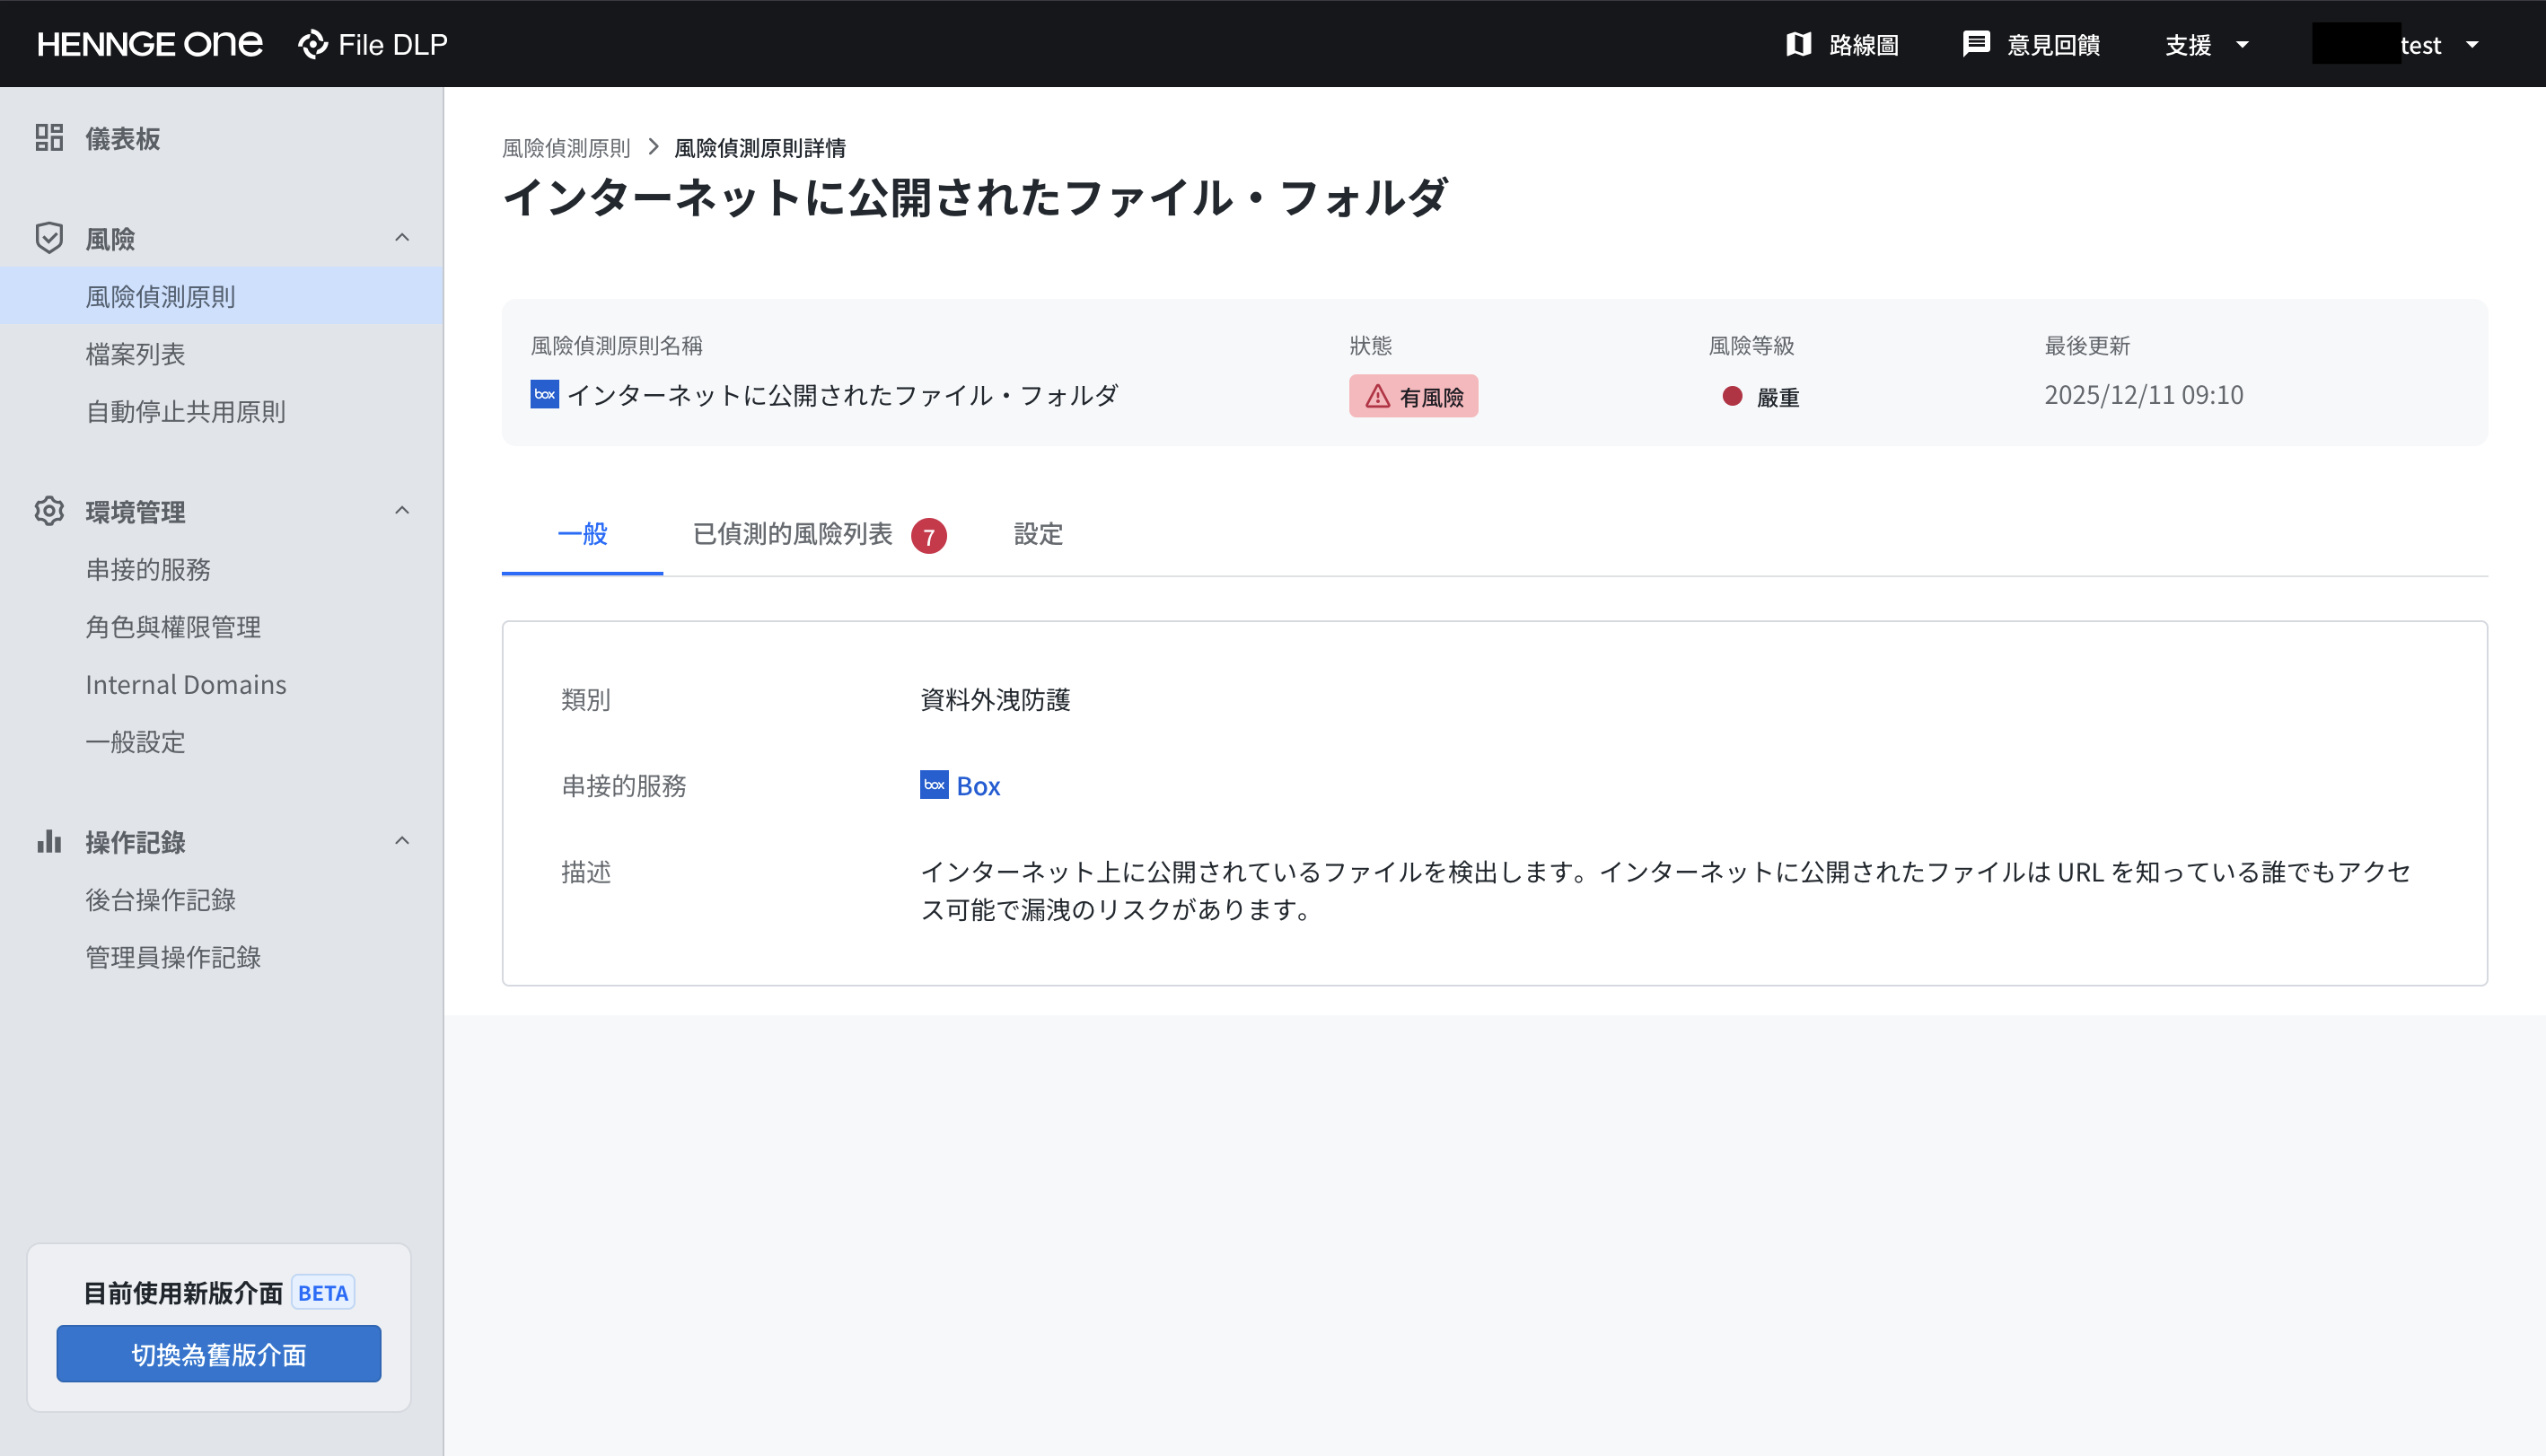This screenshot has height=1456, width=2546.
Task: Collapse the 風險 sidebar section
Action: tap(402, 238)
